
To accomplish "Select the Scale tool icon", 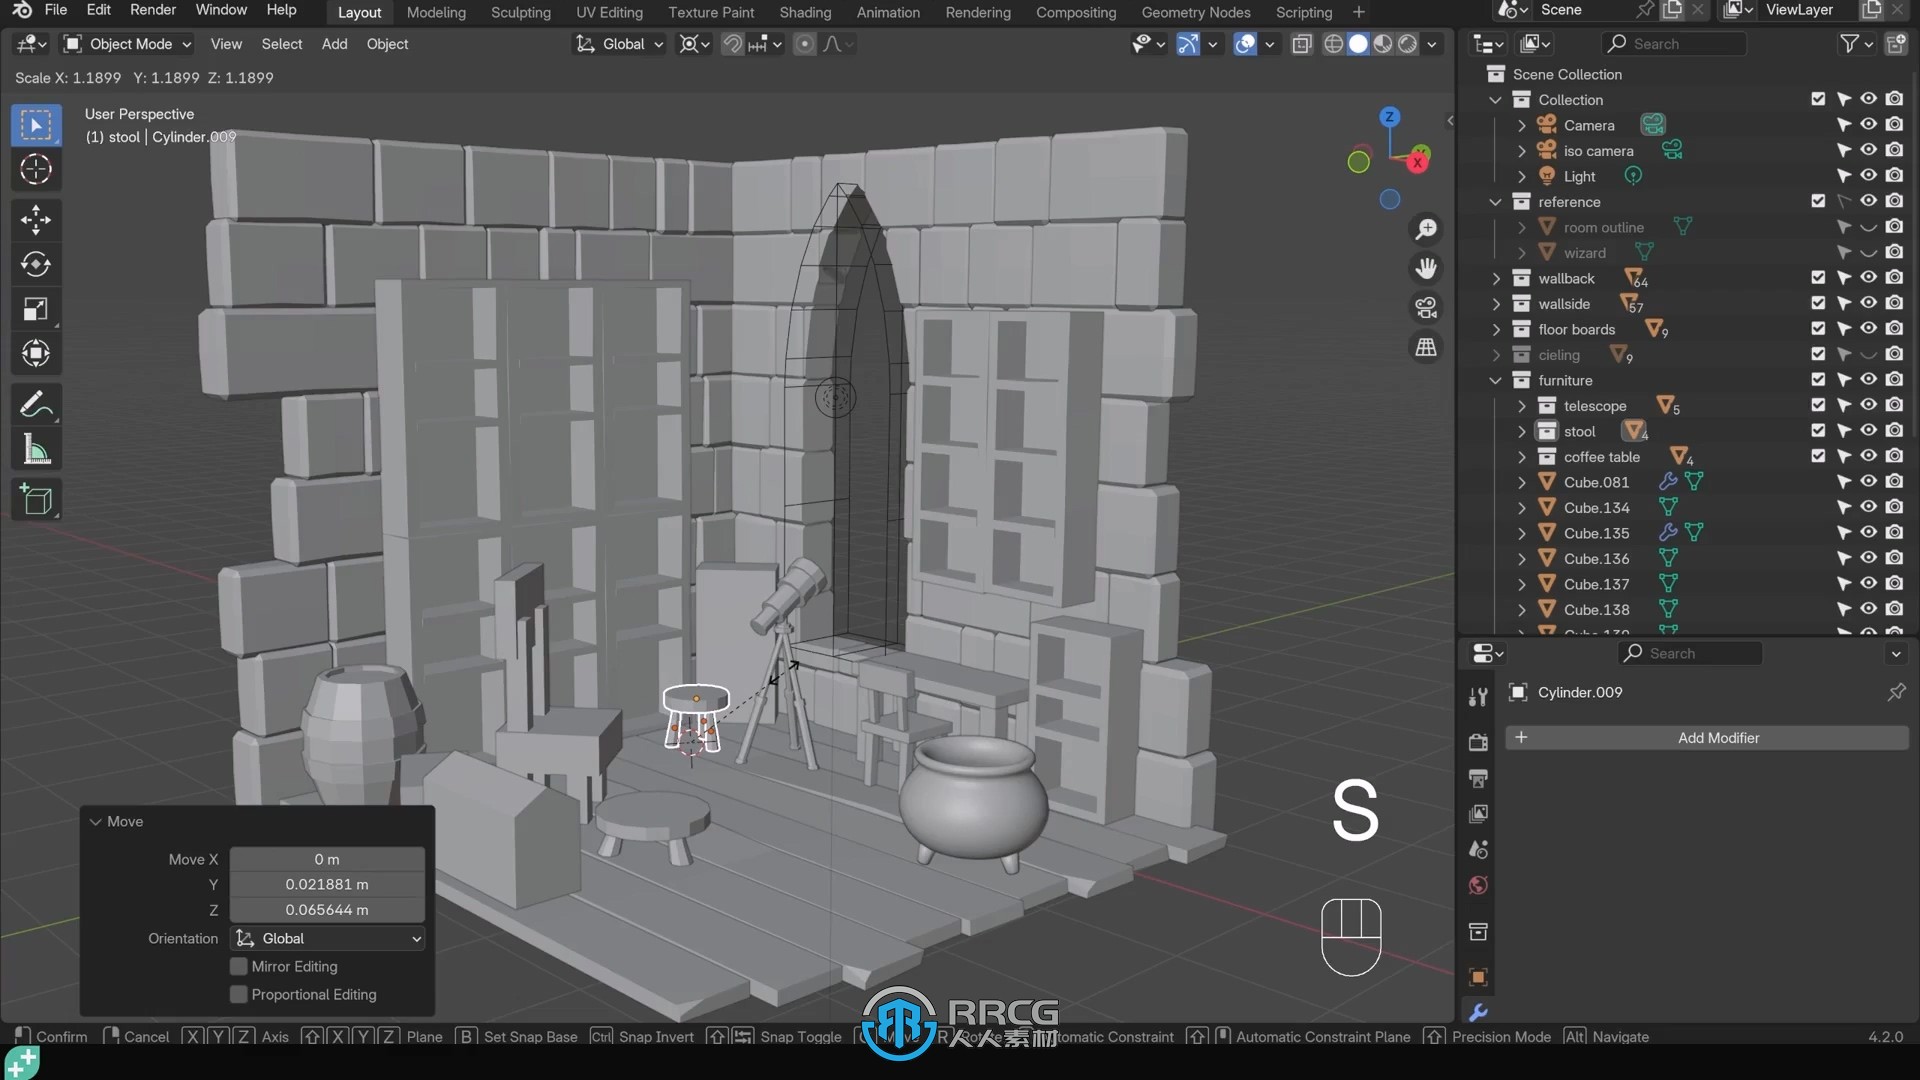I will [36, 307].
